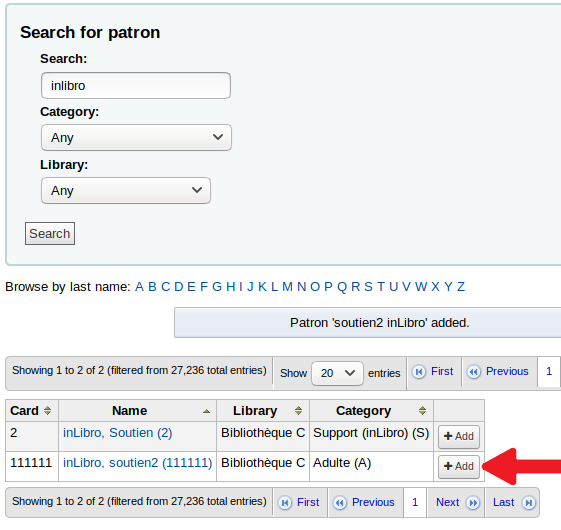Browse last names starting with M
Screen dimensions: 561x530
(287, 287)
